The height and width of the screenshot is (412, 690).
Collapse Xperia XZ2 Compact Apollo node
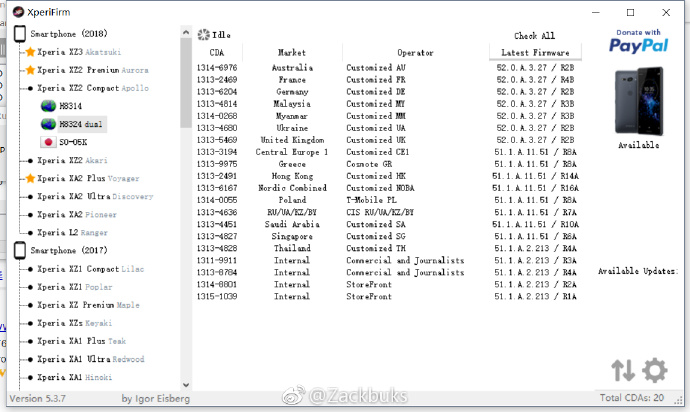(93, 88)
